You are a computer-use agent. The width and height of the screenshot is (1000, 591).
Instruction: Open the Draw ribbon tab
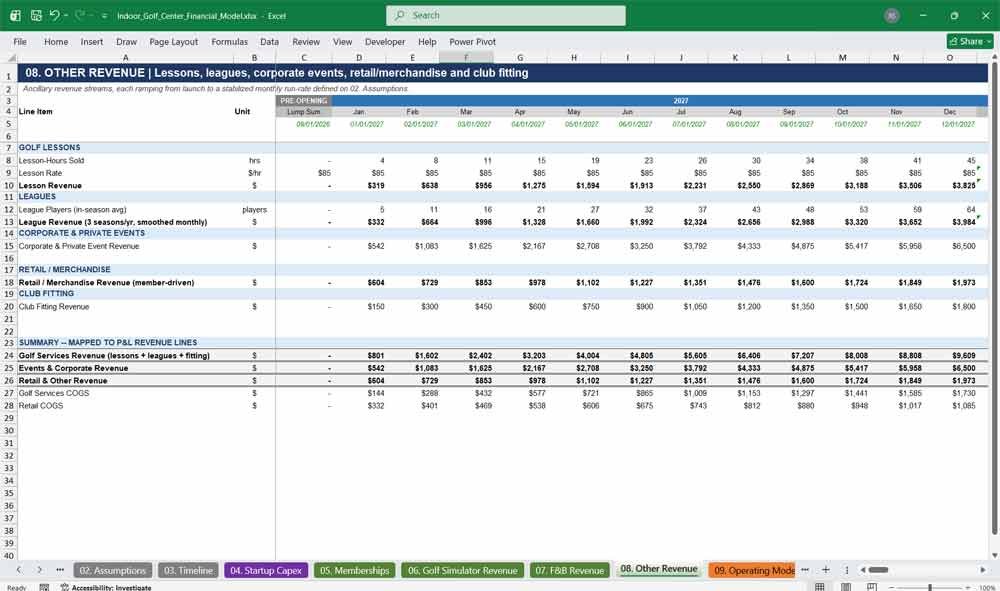tap(126, 41)
